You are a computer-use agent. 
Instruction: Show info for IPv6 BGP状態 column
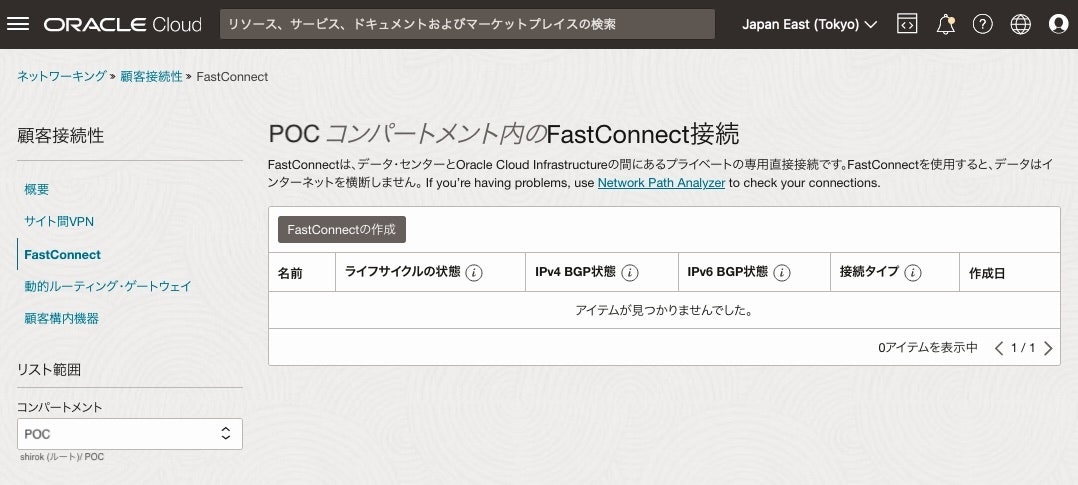(x=782, y=272)
